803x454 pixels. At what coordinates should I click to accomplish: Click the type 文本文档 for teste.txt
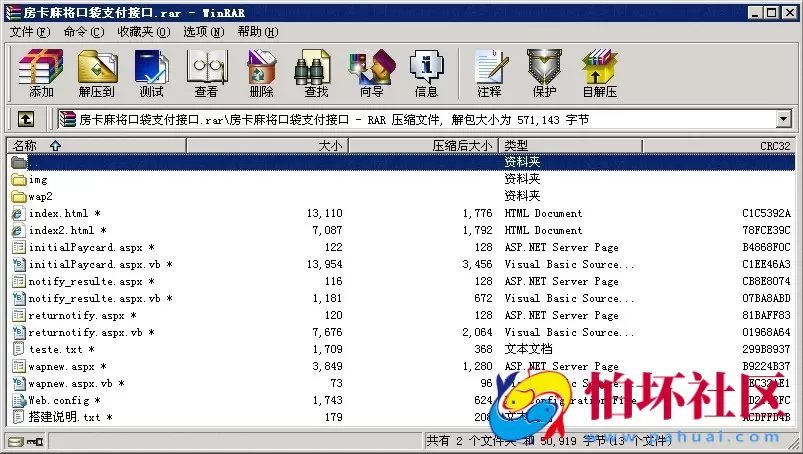click(x=529, y=349)
